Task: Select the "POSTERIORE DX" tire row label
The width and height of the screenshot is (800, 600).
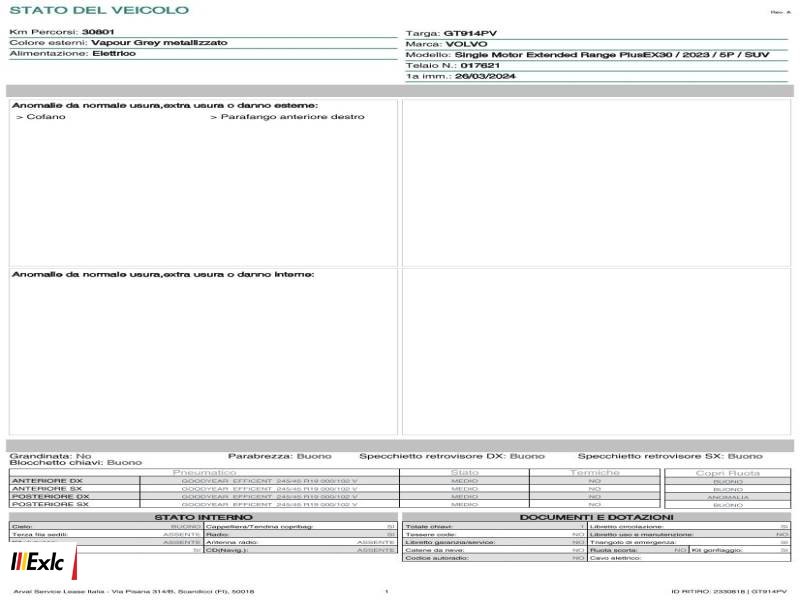Action: click(x=51, y=496)
